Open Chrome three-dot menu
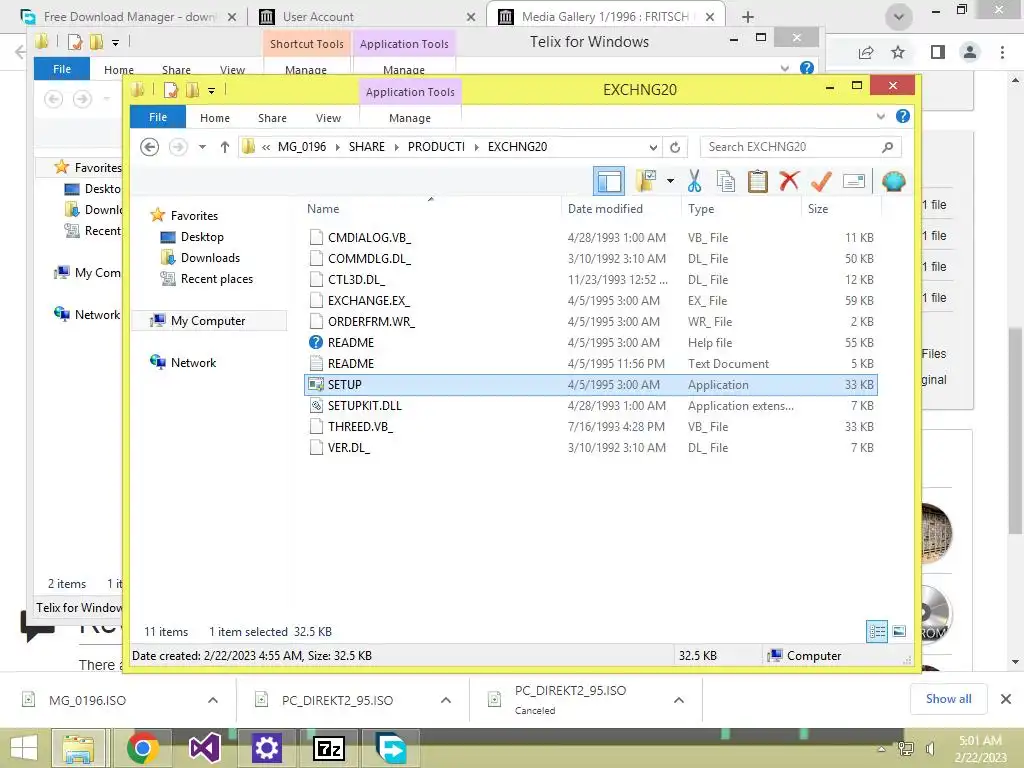Image resolution: width=1024 pixels, height=768 pixels. (1002, 52)
